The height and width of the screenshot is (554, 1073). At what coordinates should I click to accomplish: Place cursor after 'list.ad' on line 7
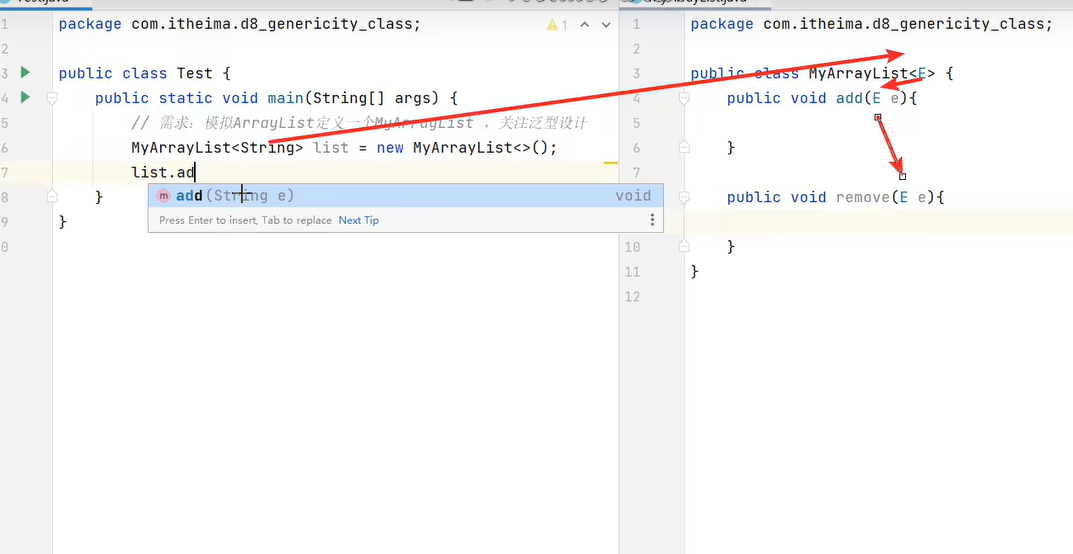point(196,172)
